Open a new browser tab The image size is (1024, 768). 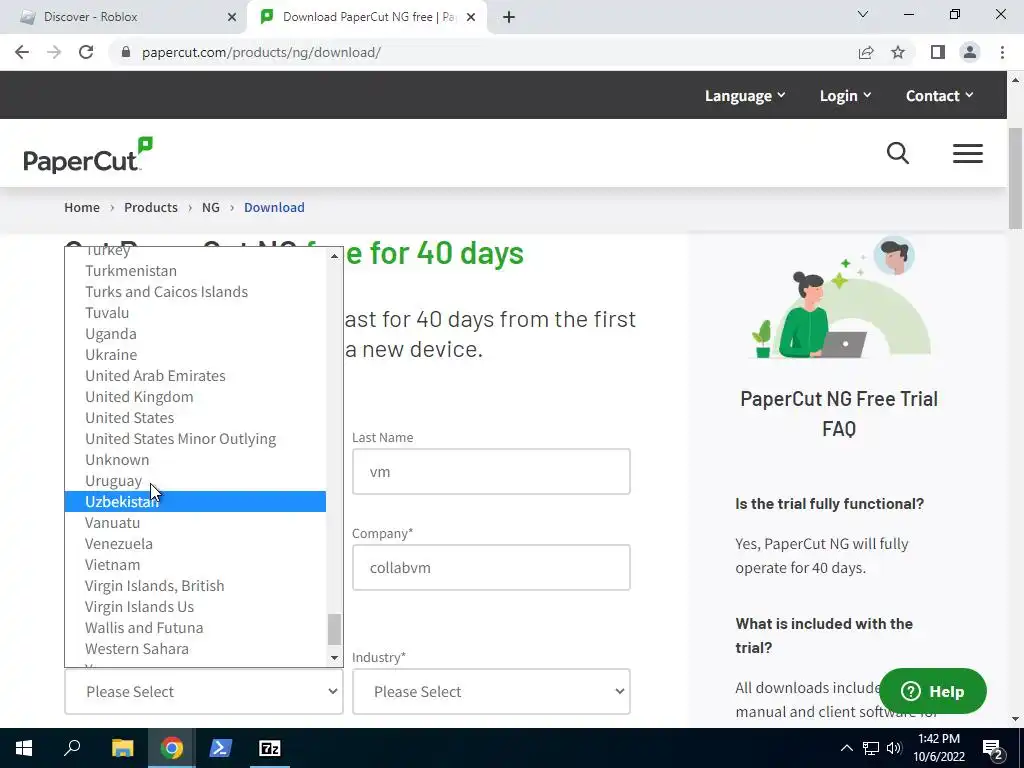(x=509, y=17)
